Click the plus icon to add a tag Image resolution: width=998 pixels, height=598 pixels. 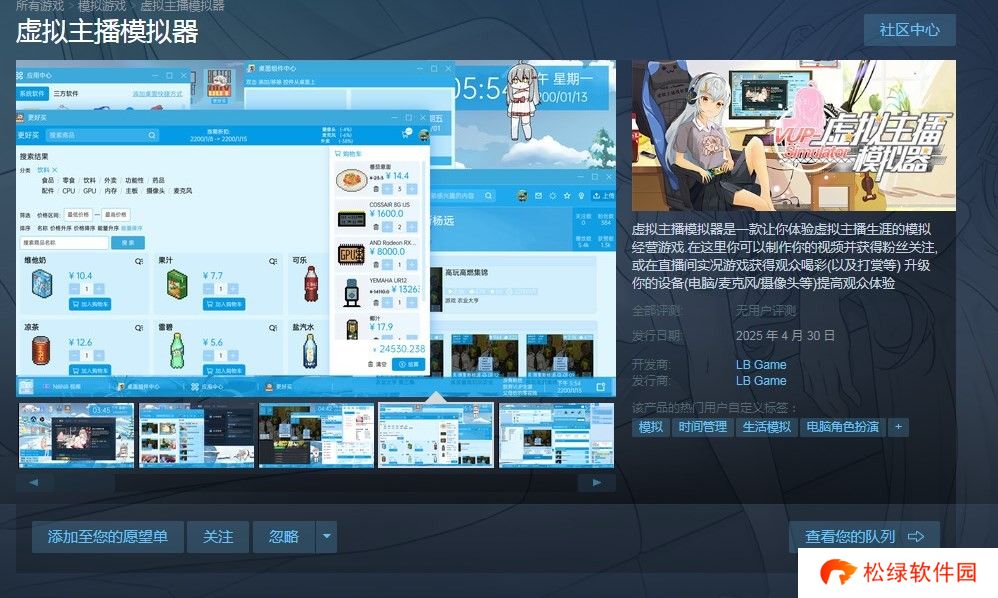pyautogui.click(x=898, y=427)
